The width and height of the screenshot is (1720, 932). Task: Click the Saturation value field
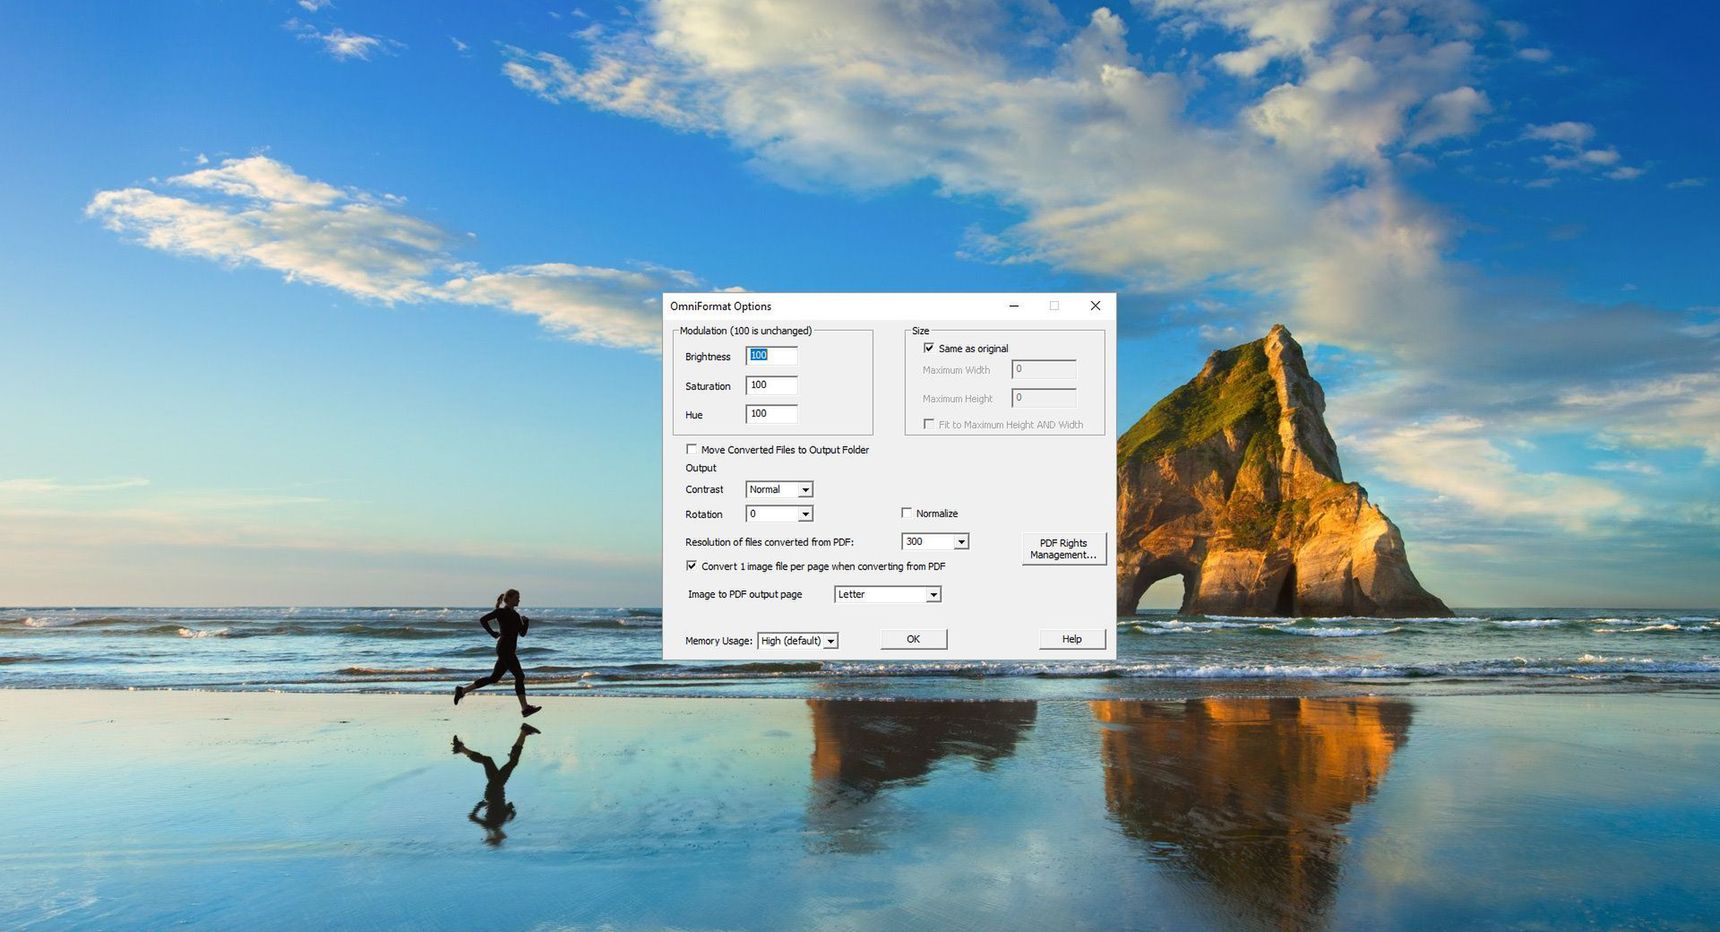click(x=771, y=385)
